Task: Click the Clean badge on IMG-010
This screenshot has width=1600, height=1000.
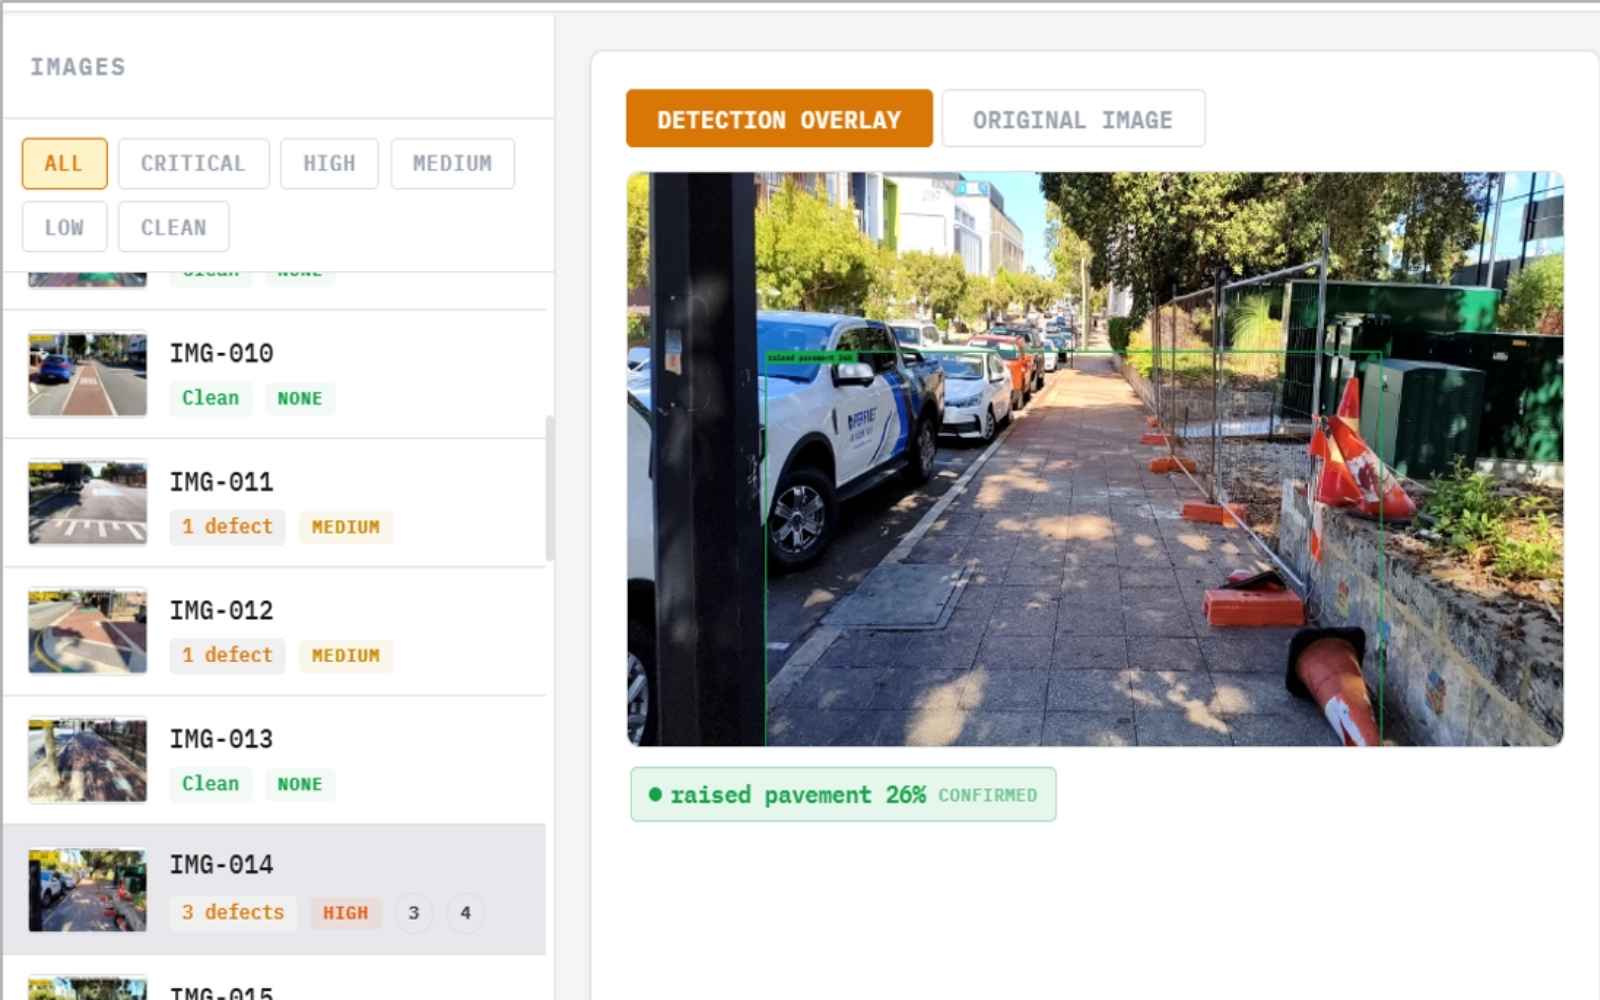Action: coord(210,397)
